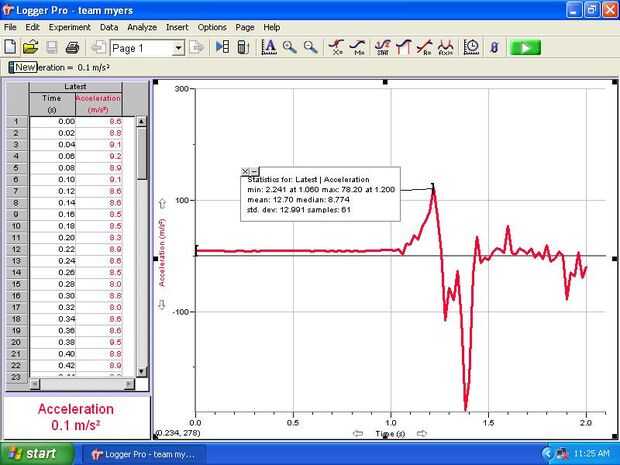Open a file with the folder icon
Viewport: 620px width, 465px height.
point(30,47)
